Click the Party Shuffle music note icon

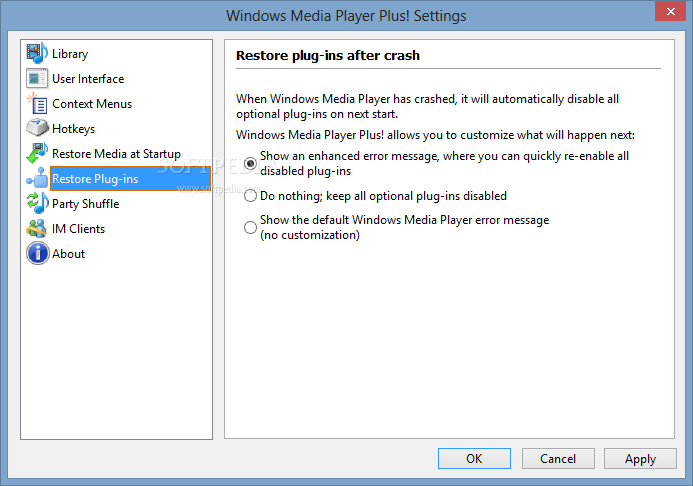[37, 203]
